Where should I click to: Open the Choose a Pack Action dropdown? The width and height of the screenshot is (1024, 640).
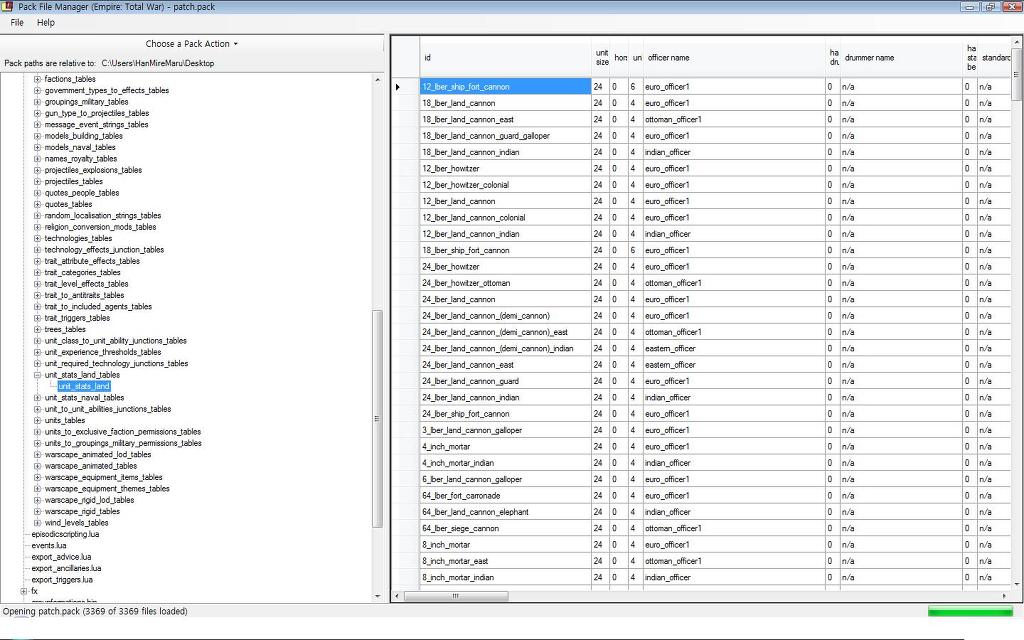click(x=192, y=44)
